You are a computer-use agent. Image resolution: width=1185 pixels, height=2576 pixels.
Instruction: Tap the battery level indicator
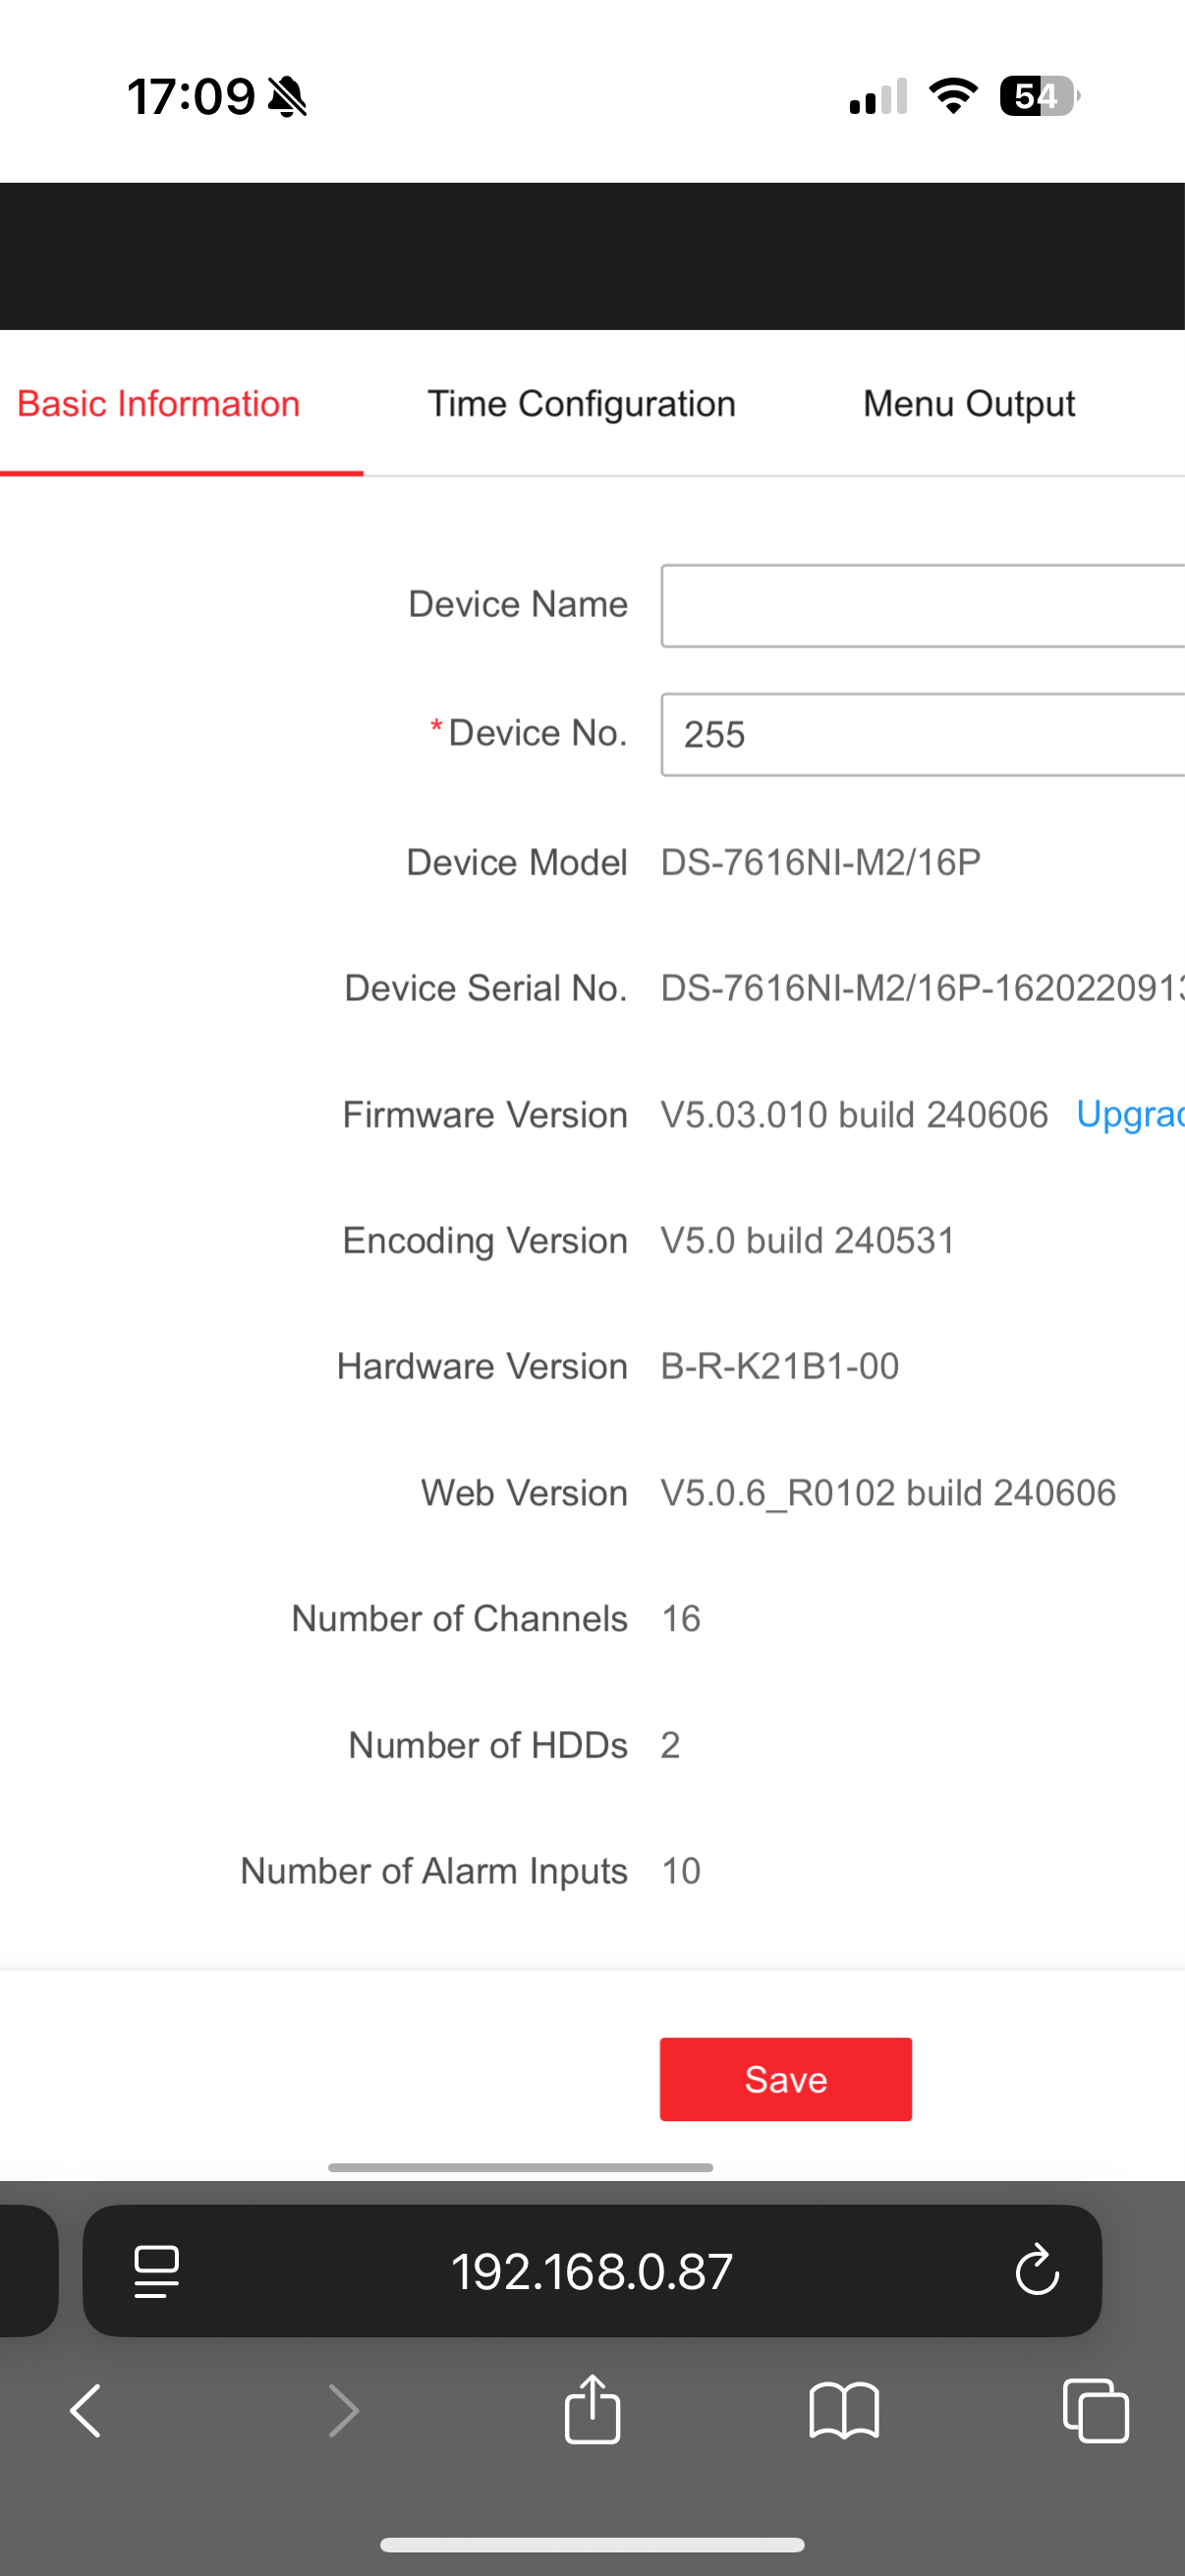click(1039, 96)
